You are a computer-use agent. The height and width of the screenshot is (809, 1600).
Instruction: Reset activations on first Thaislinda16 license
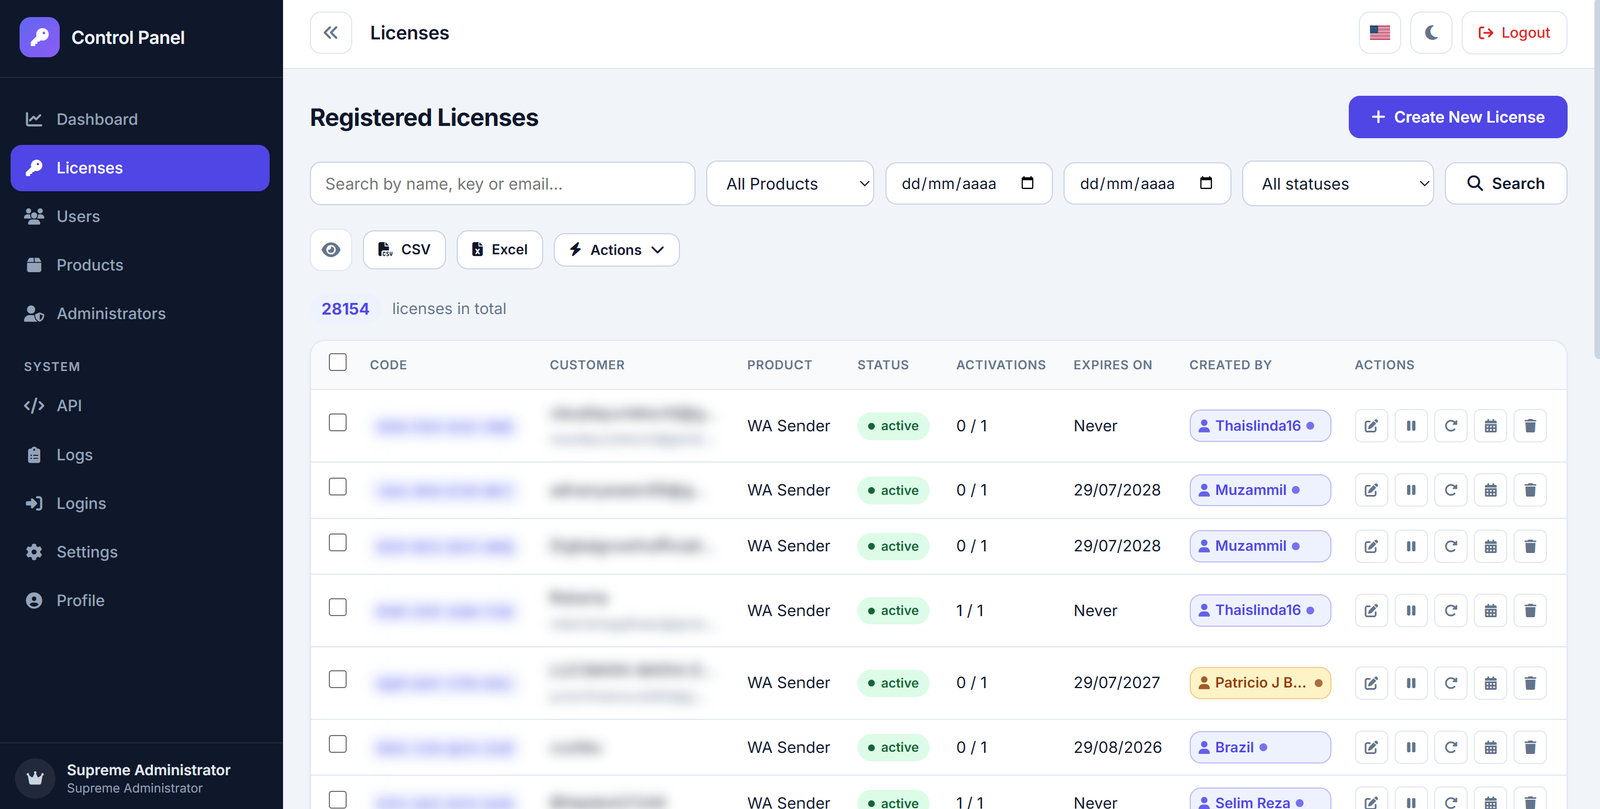pyautogui.click(x=1451, y=426)
